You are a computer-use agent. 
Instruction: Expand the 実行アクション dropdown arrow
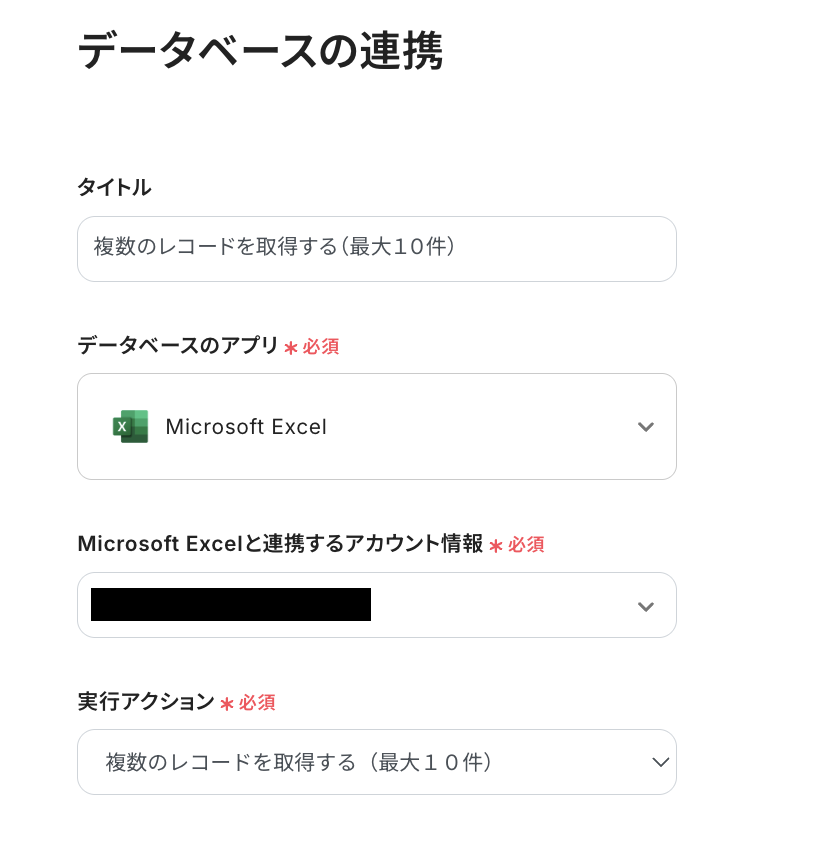[x=660, y=762]
